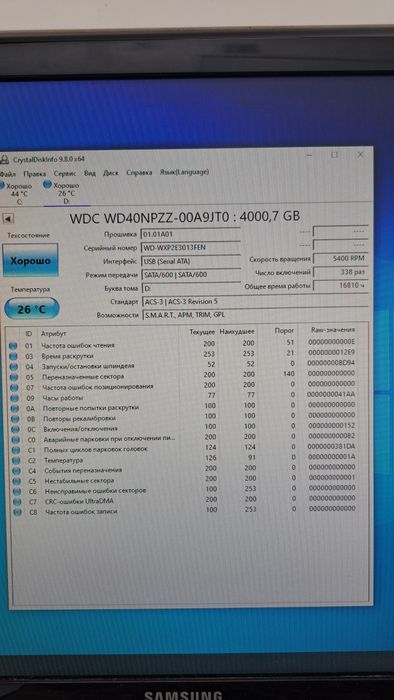
Task: Select the Нестабильные сектора row
Action: [188, 479]
